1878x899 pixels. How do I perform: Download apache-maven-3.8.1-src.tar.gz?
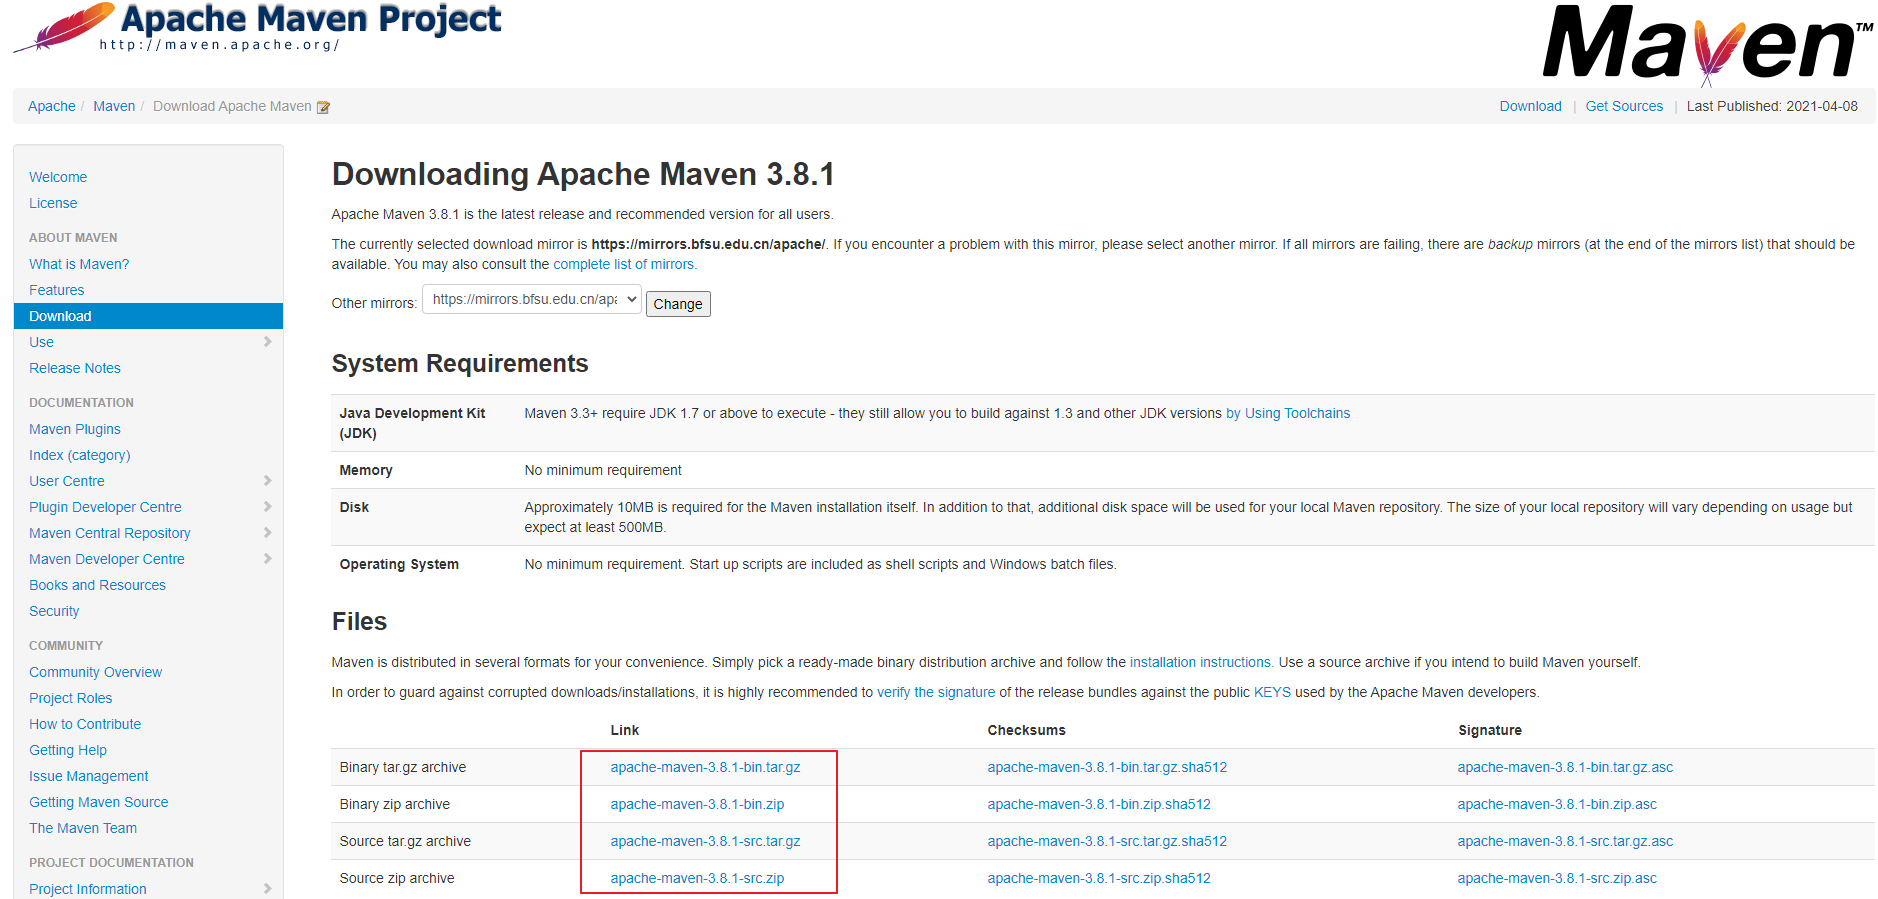706,841
